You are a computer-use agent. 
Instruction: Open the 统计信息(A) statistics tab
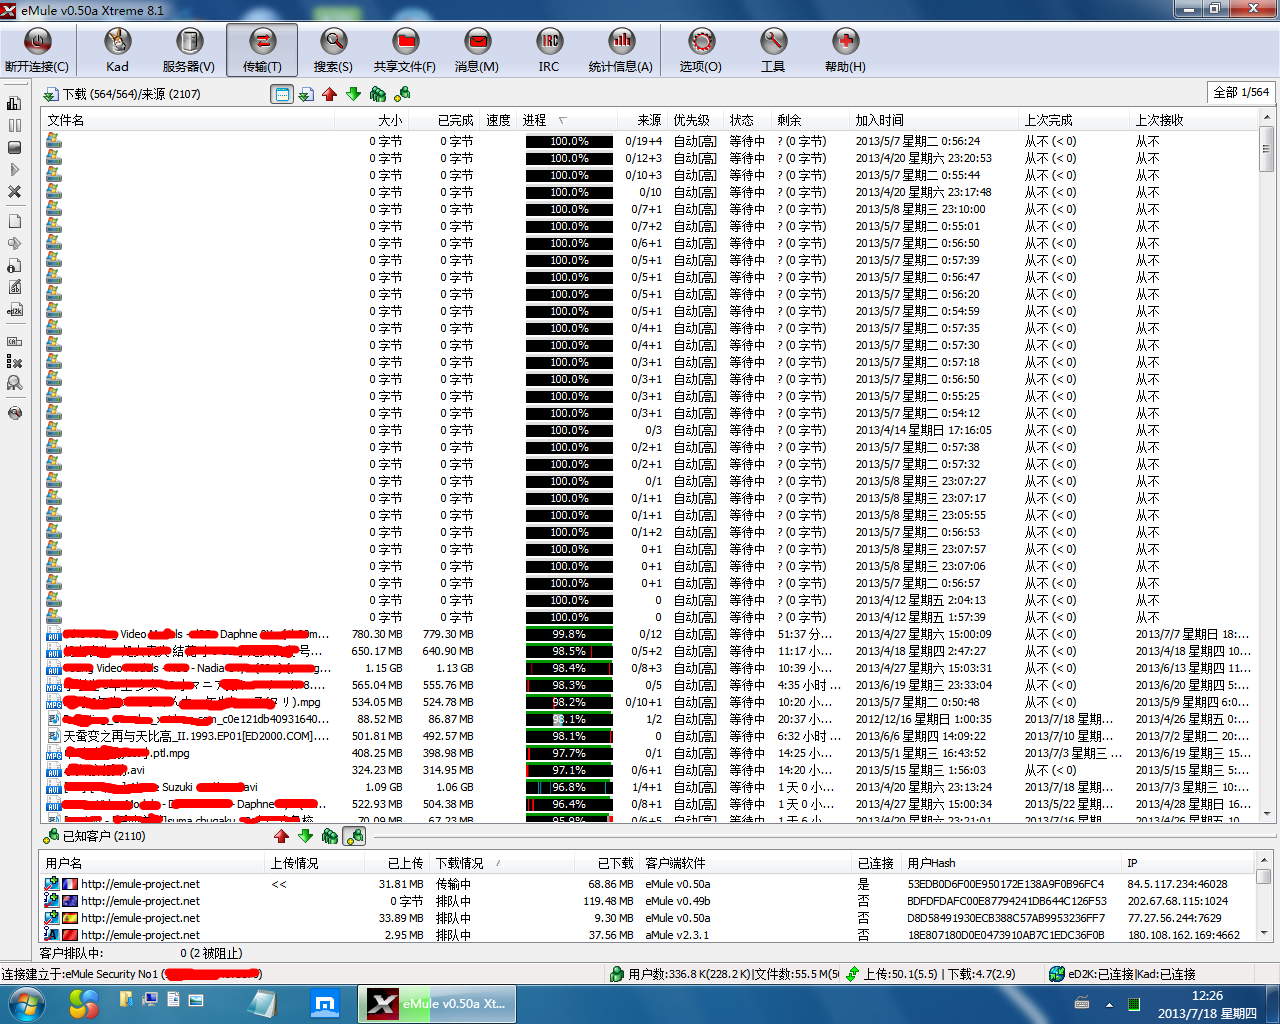pos(621,50)
